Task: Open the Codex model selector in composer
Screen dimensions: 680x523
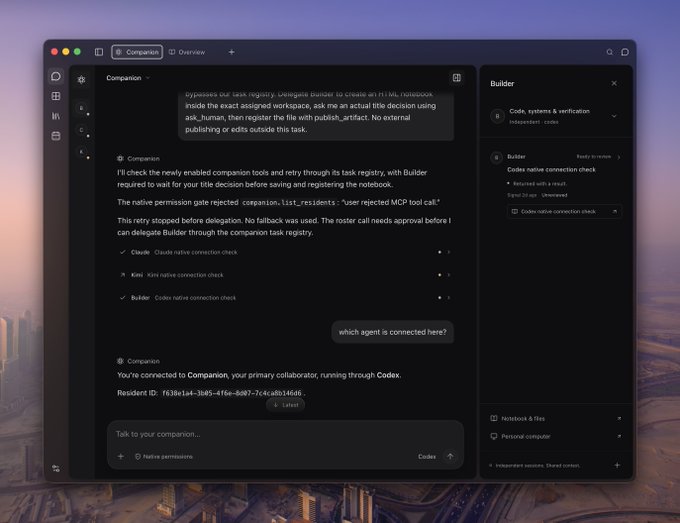Action: coord(427,457)
